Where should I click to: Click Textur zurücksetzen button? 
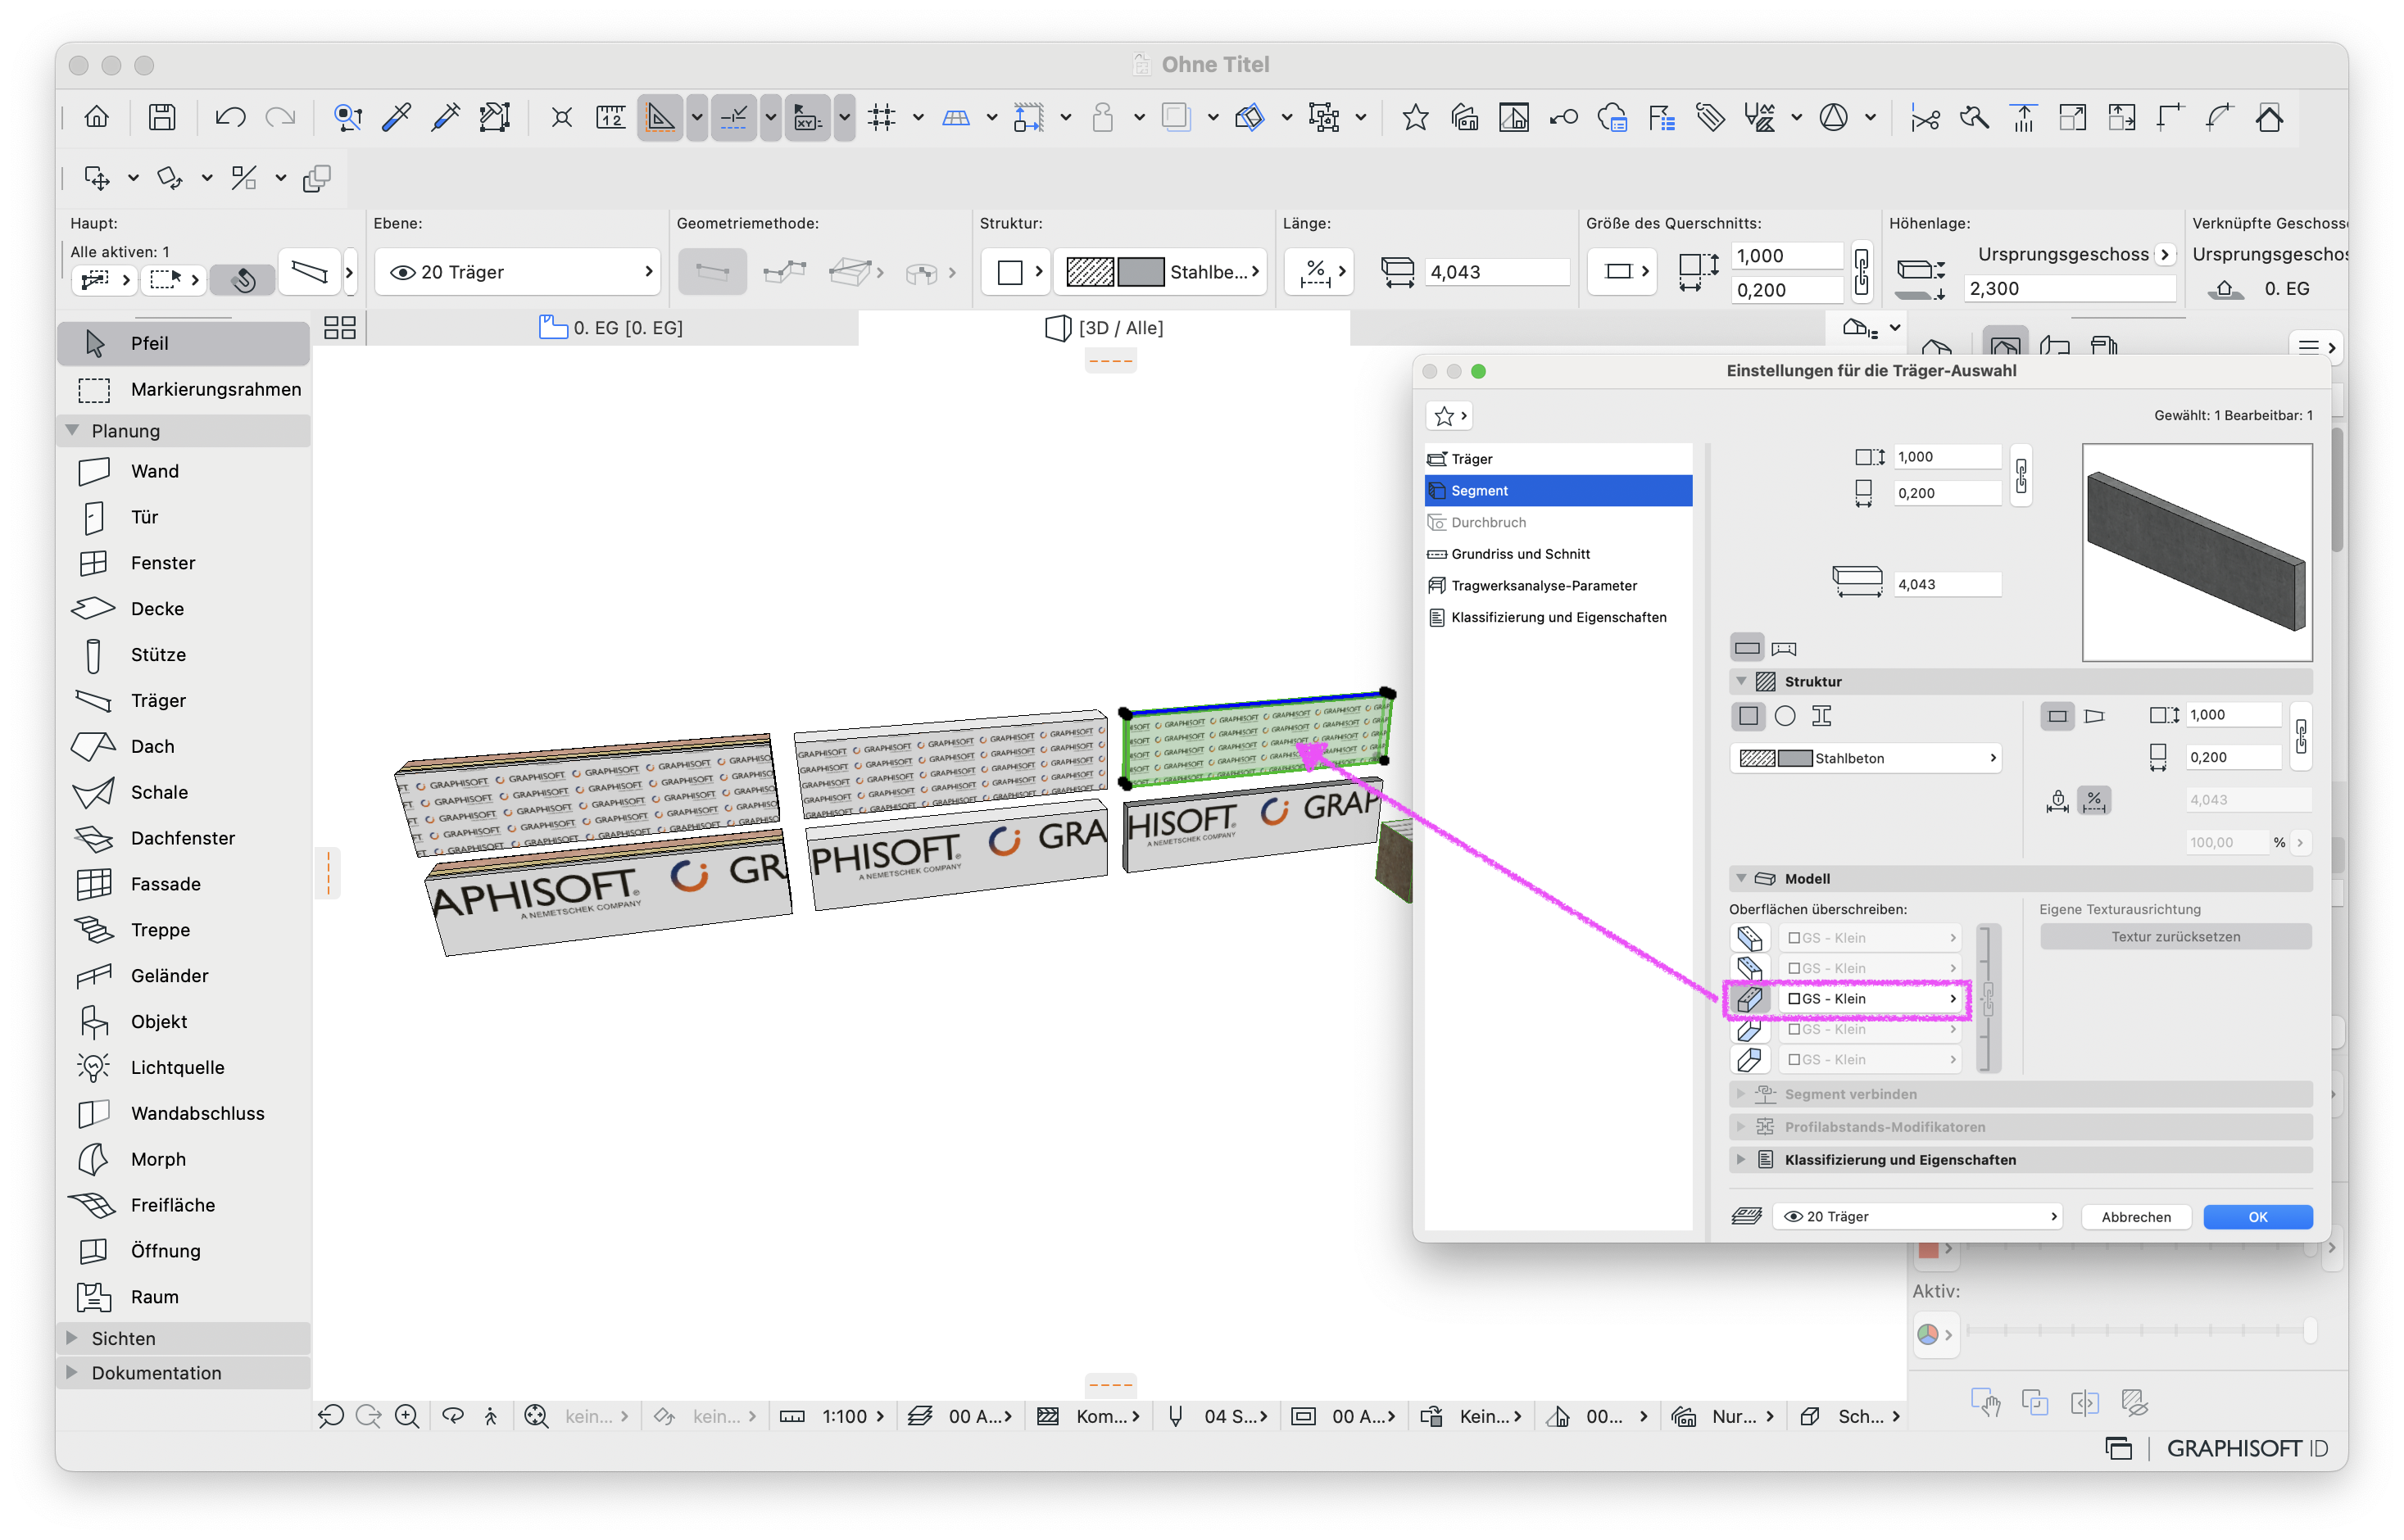pos(2175,937)
